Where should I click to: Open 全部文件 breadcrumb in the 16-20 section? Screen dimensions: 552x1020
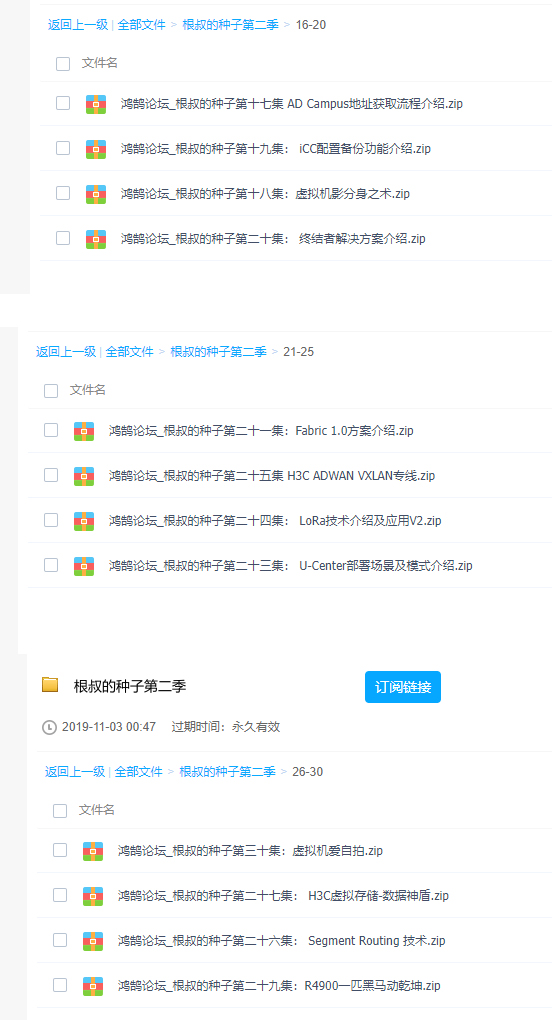coord(141,25)
